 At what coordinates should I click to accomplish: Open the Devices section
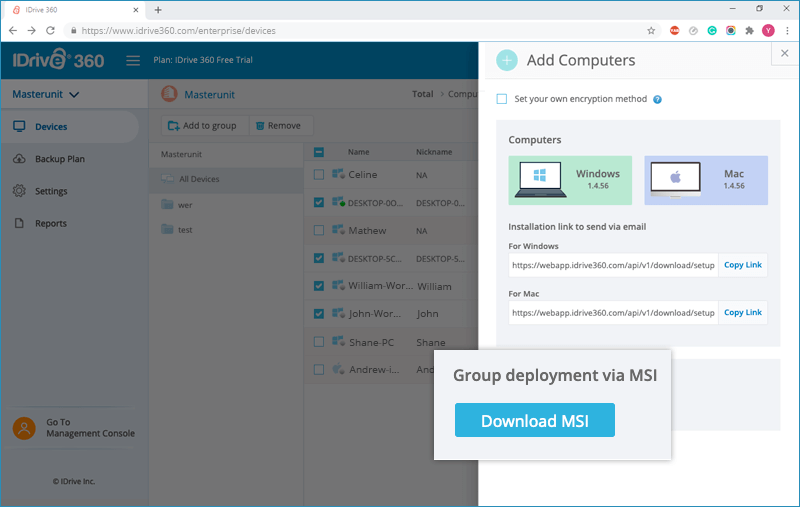[69, 126]
